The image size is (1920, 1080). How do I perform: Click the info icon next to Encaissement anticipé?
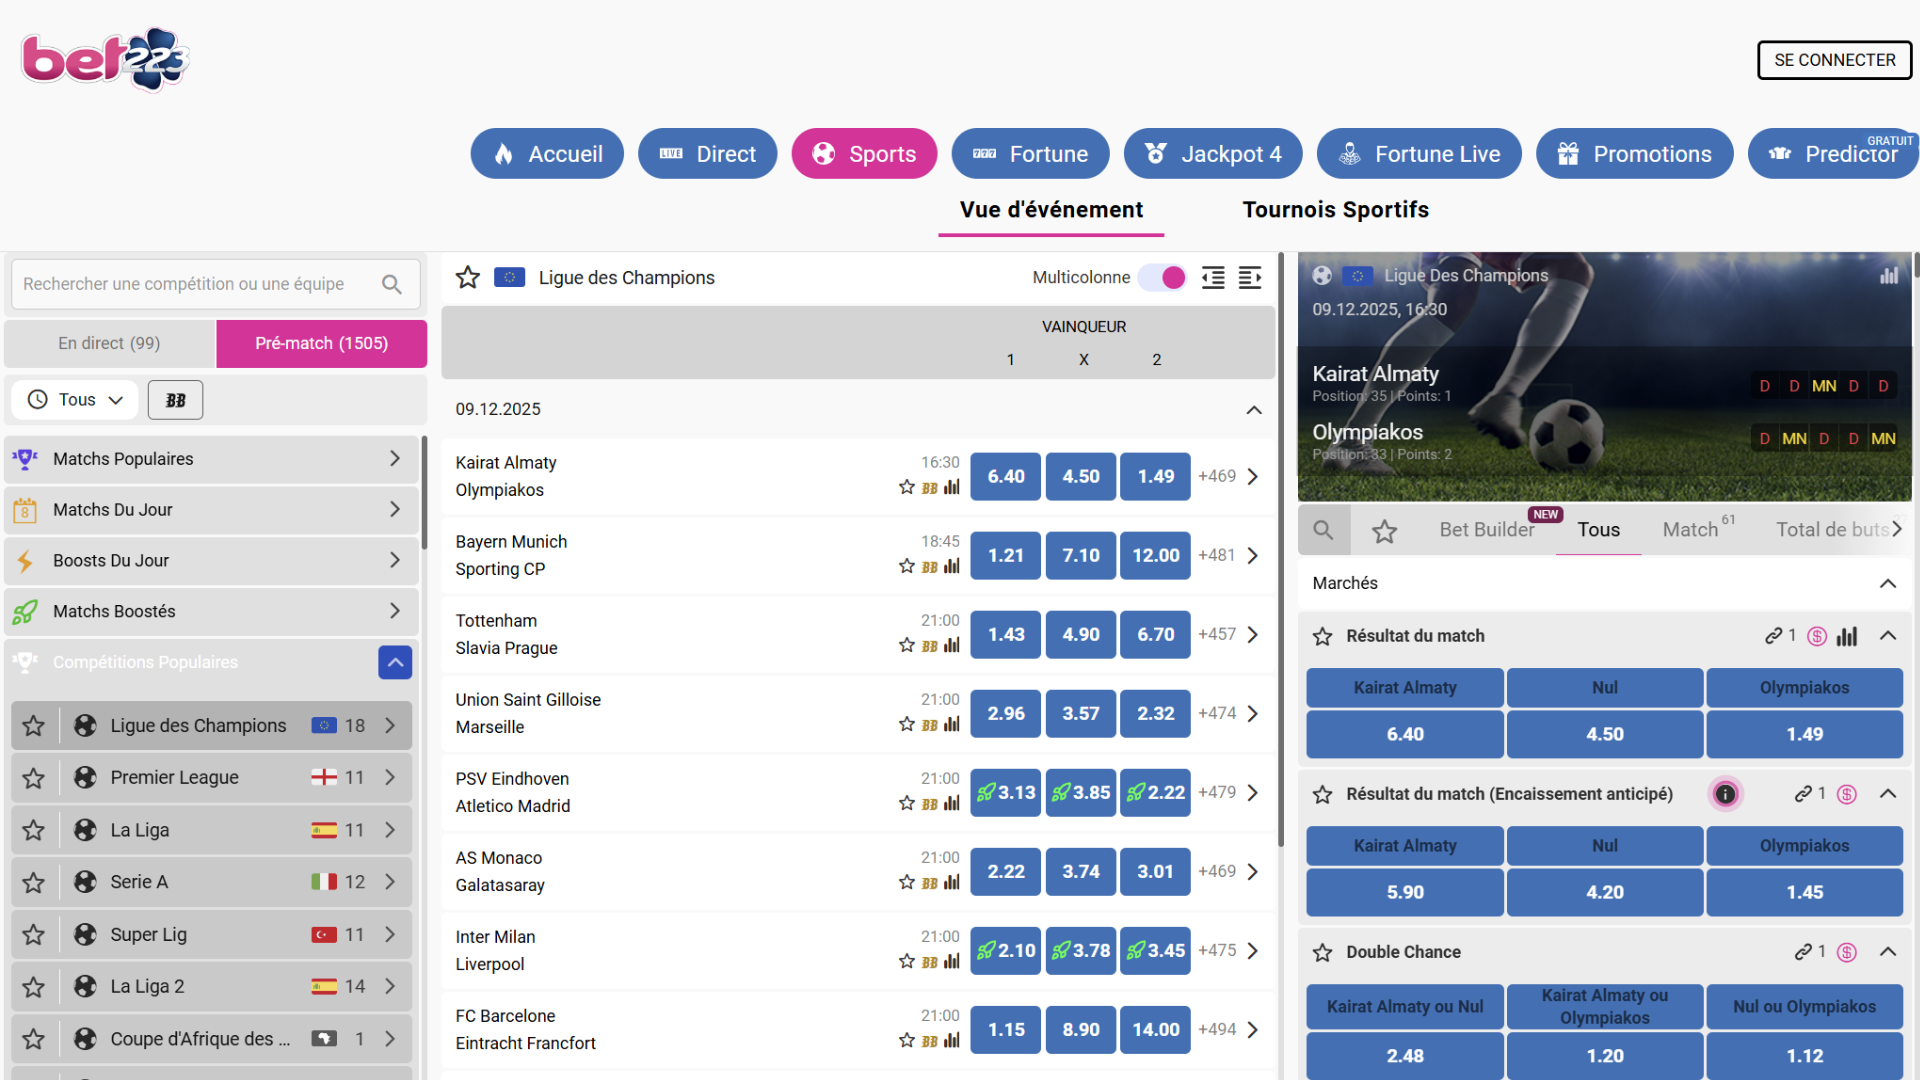click(1726, 794)
